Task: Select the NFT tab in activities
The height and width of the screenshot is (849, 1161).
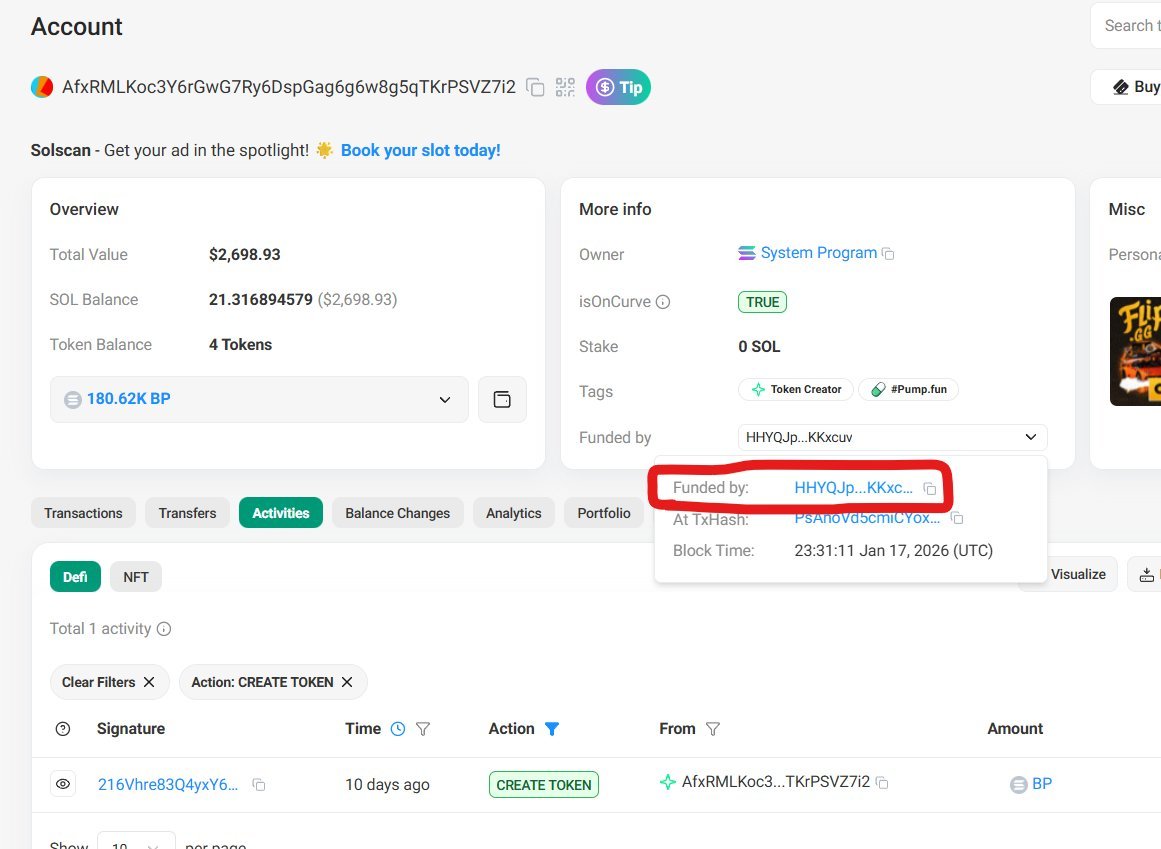Action: pos(135,576)
